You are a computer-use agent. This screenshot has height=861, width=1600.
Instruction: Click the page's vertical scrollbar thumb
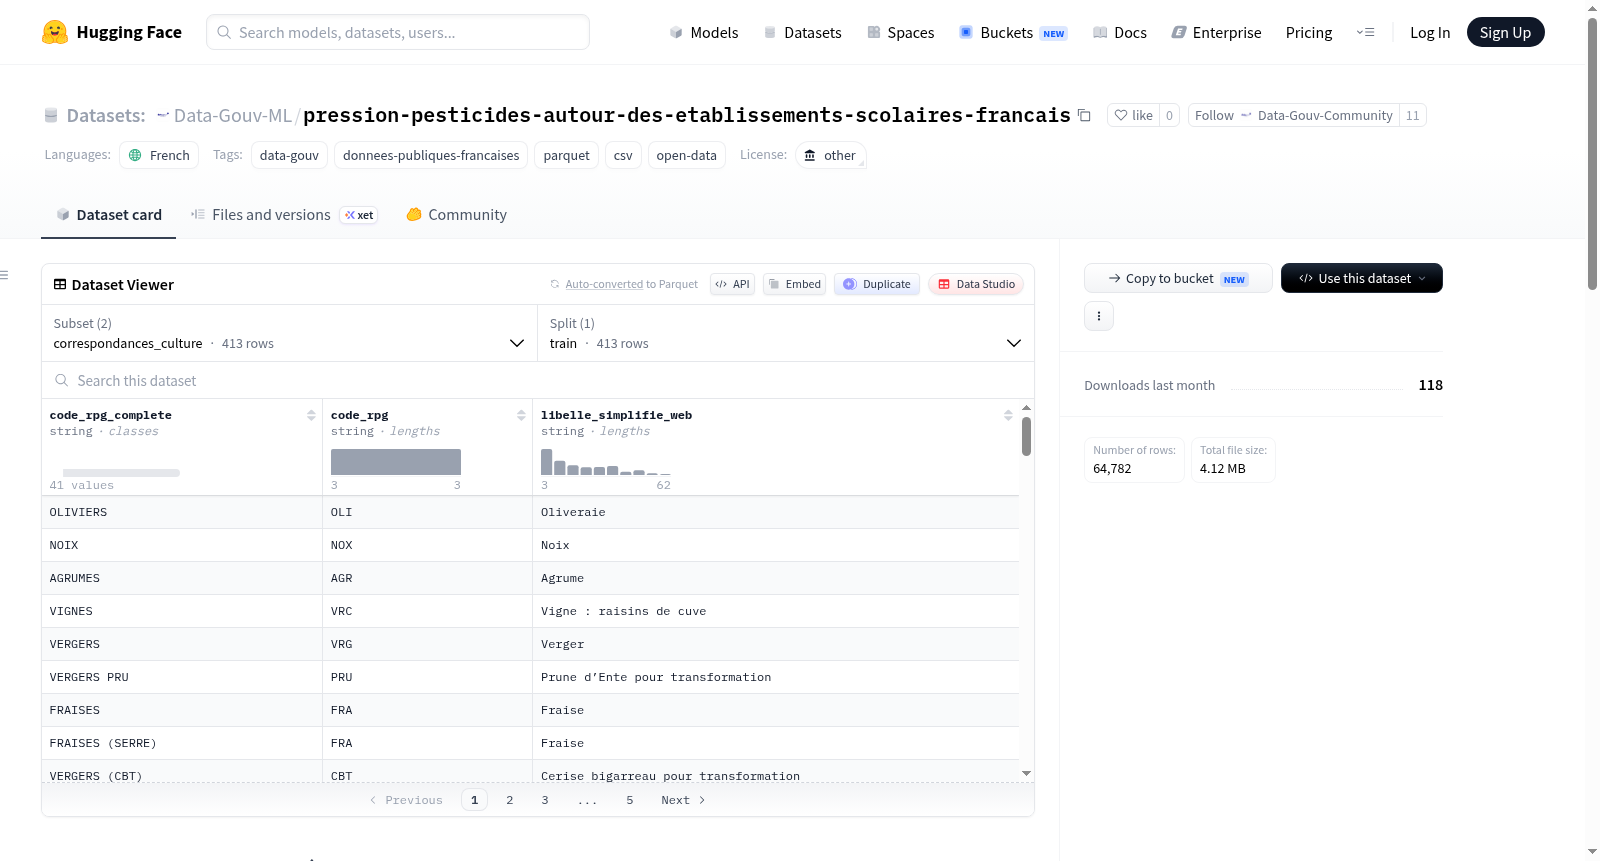(x=1592, y=154)
